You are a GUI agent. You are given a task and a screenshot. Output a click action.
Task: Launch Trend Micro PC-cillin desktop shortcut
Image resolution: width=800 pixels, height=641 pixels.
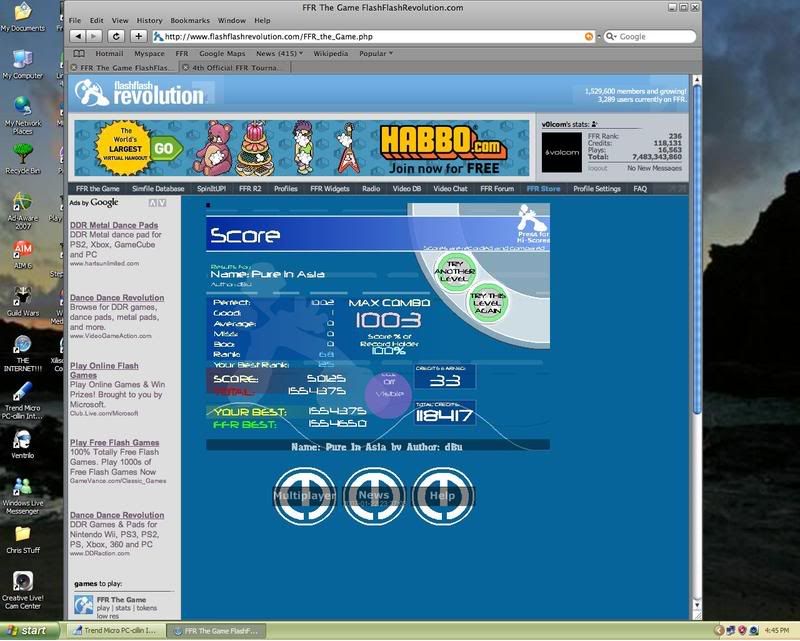[22, 401]
